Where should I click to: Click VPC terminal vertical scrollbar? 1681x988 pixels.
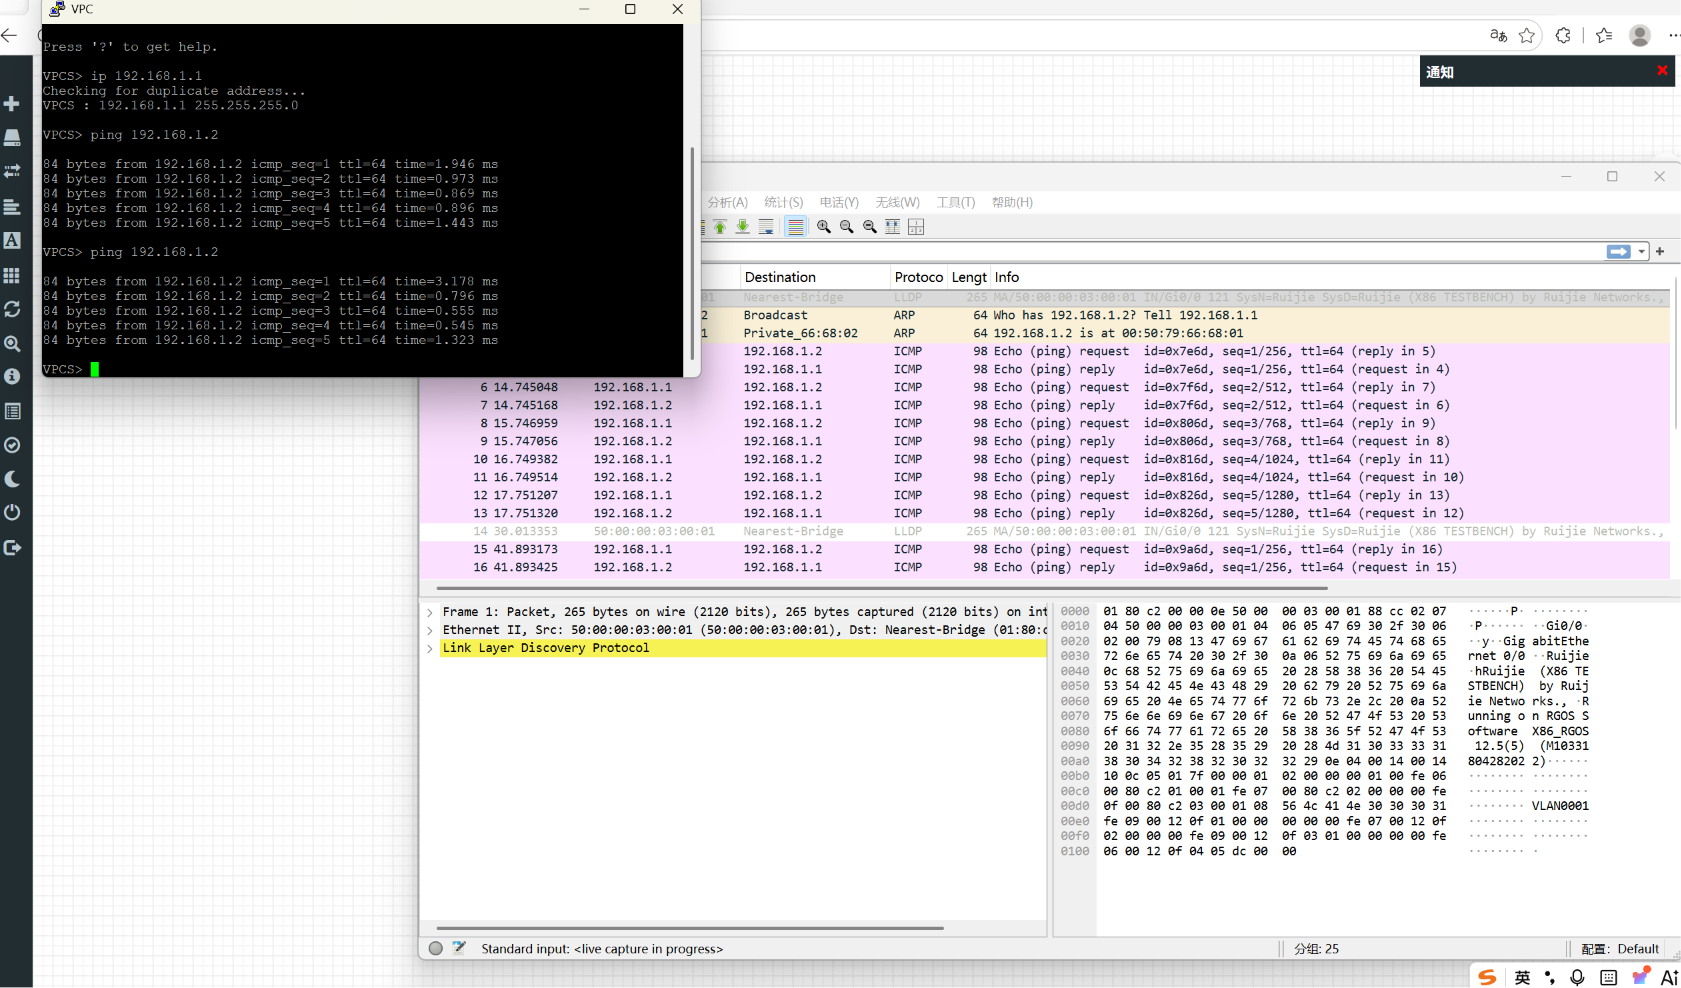pyautogui.click(x=692, y=254)
